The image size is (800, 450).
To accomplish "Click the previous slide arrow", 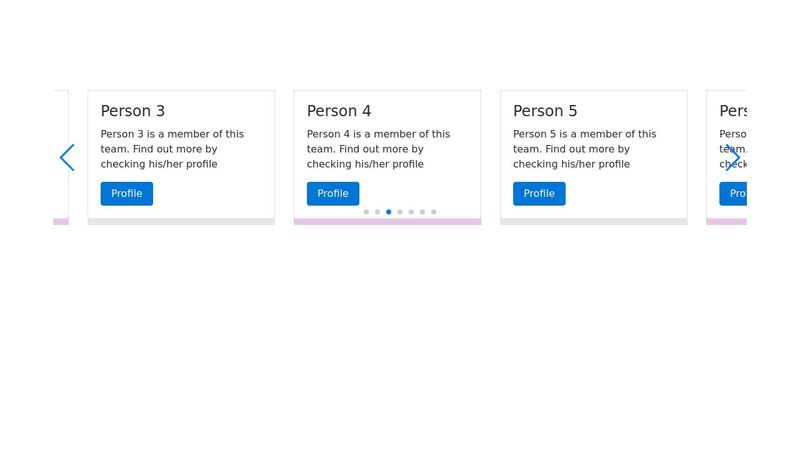I will (x=67, y=158).
